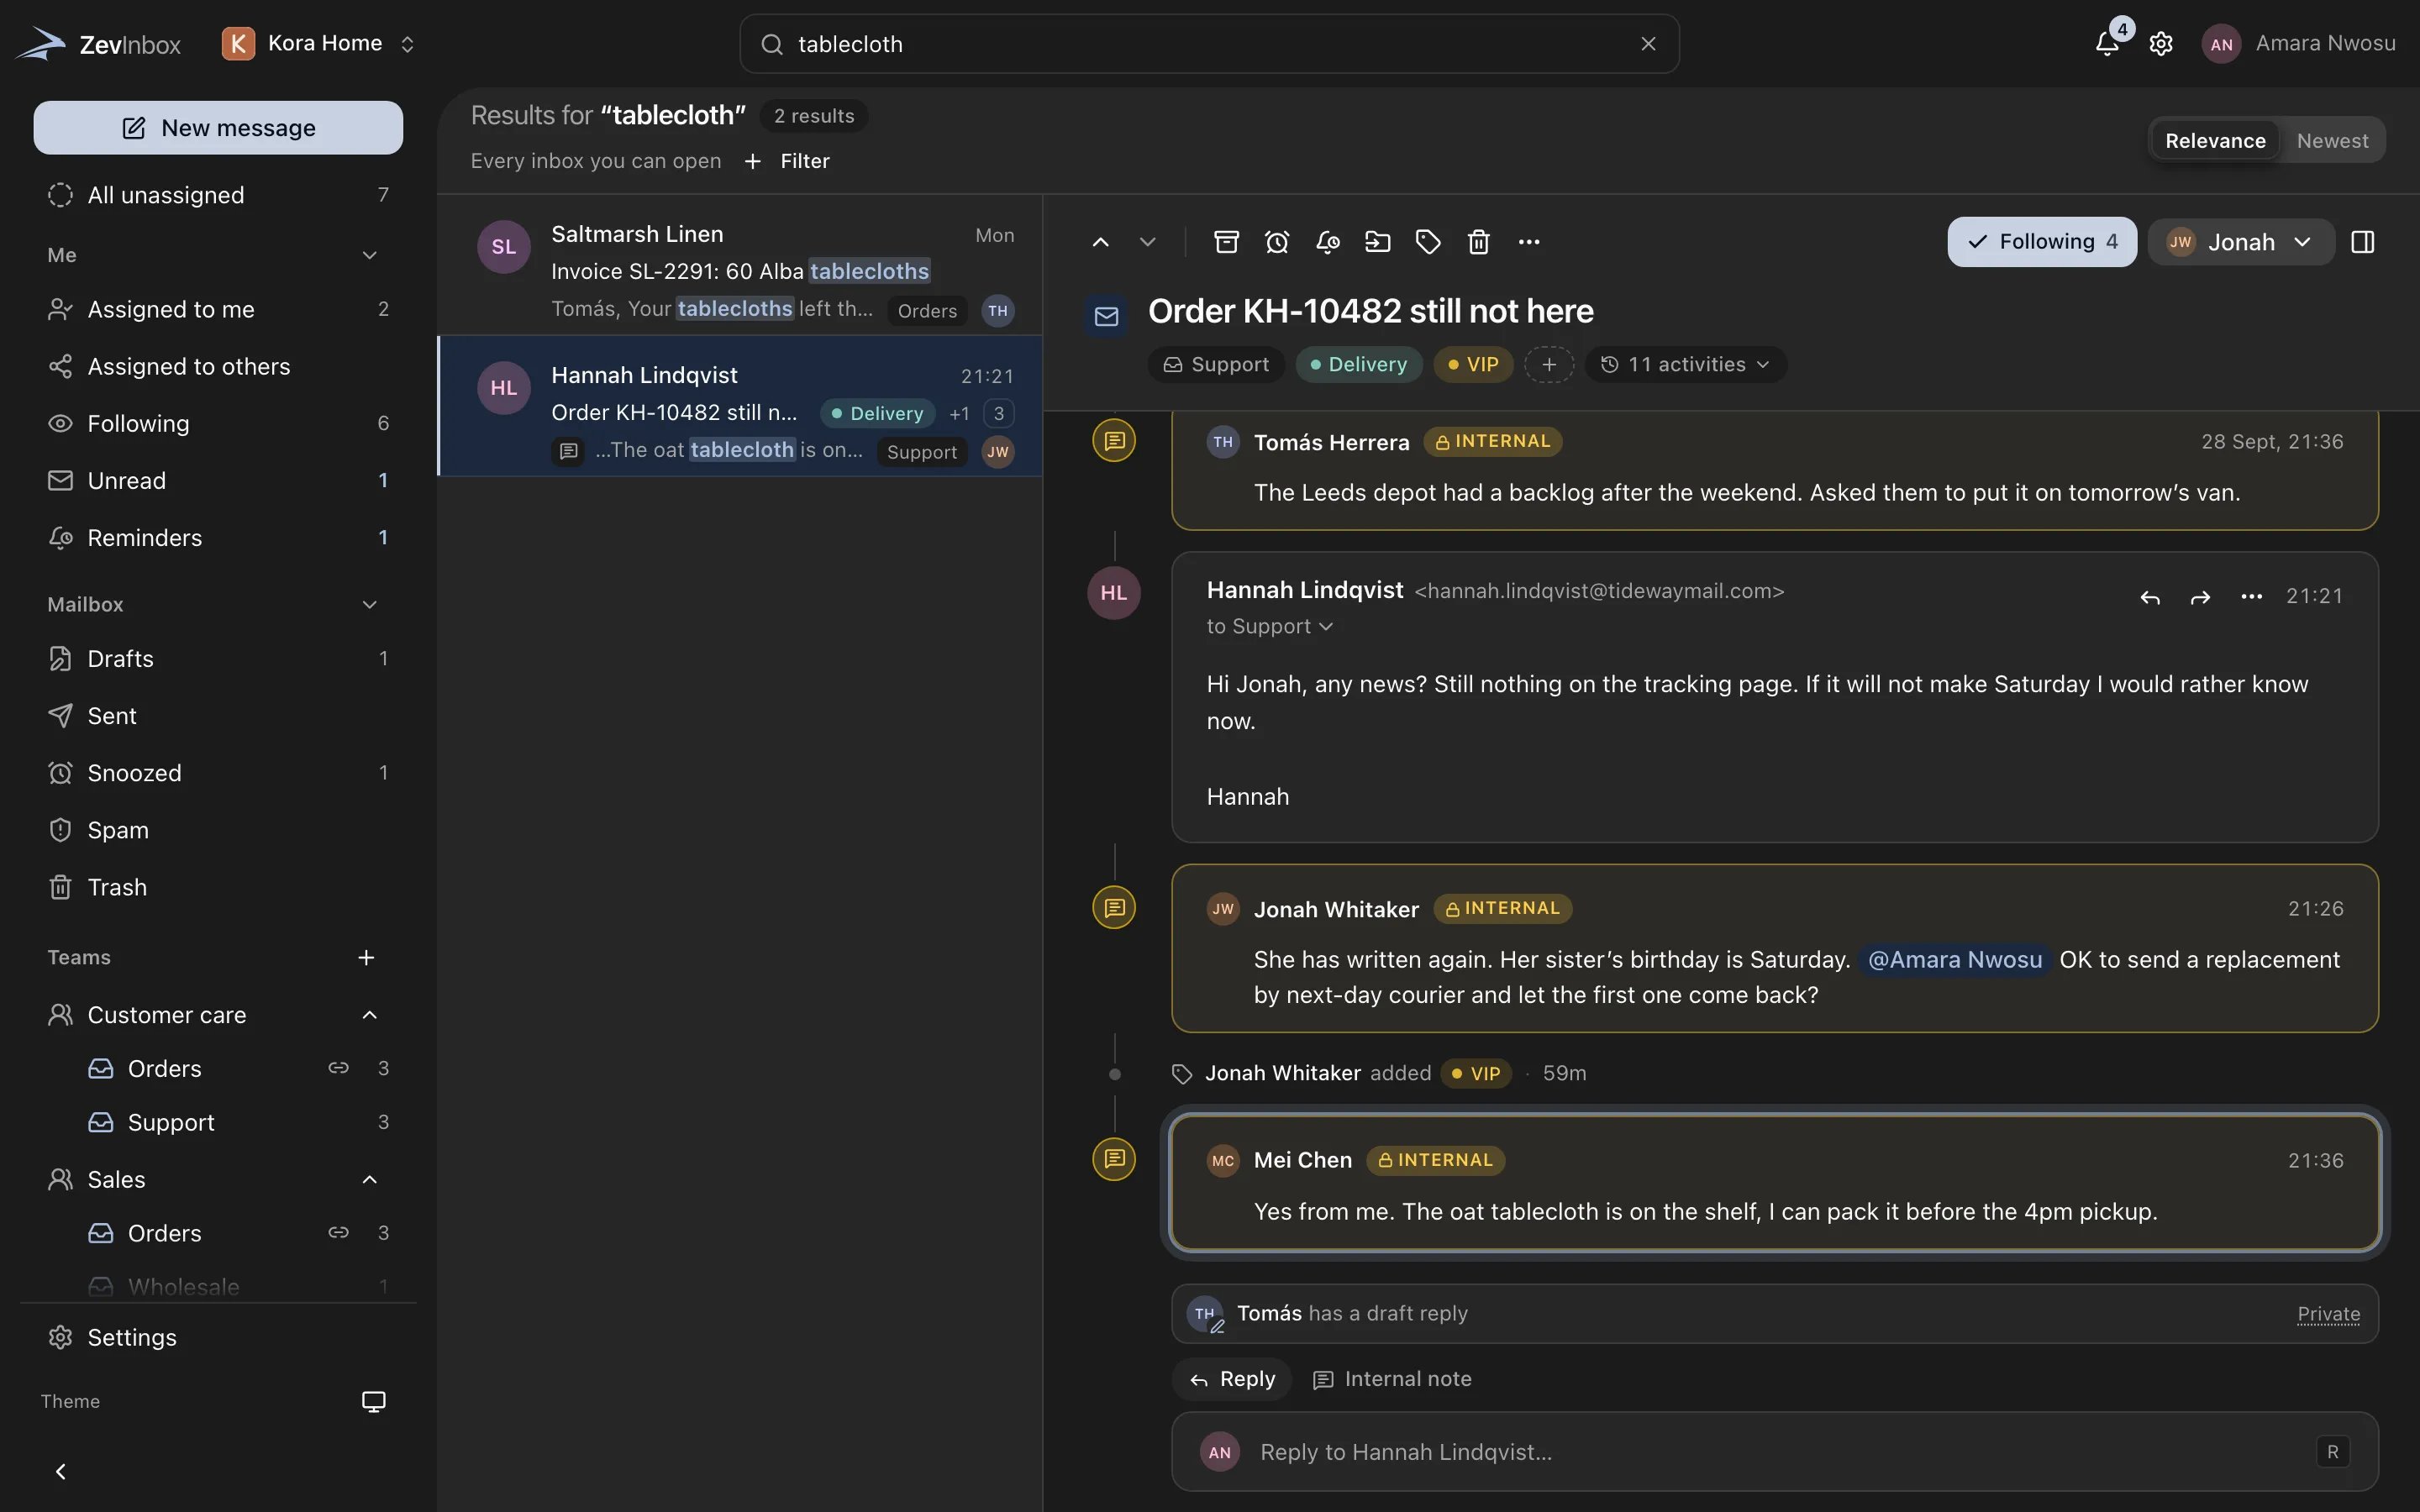Open more actions ellipsis in conversation toolbar
Image resolution: width=2420 pixels, height=1512 pixels.
[1529, 242]
